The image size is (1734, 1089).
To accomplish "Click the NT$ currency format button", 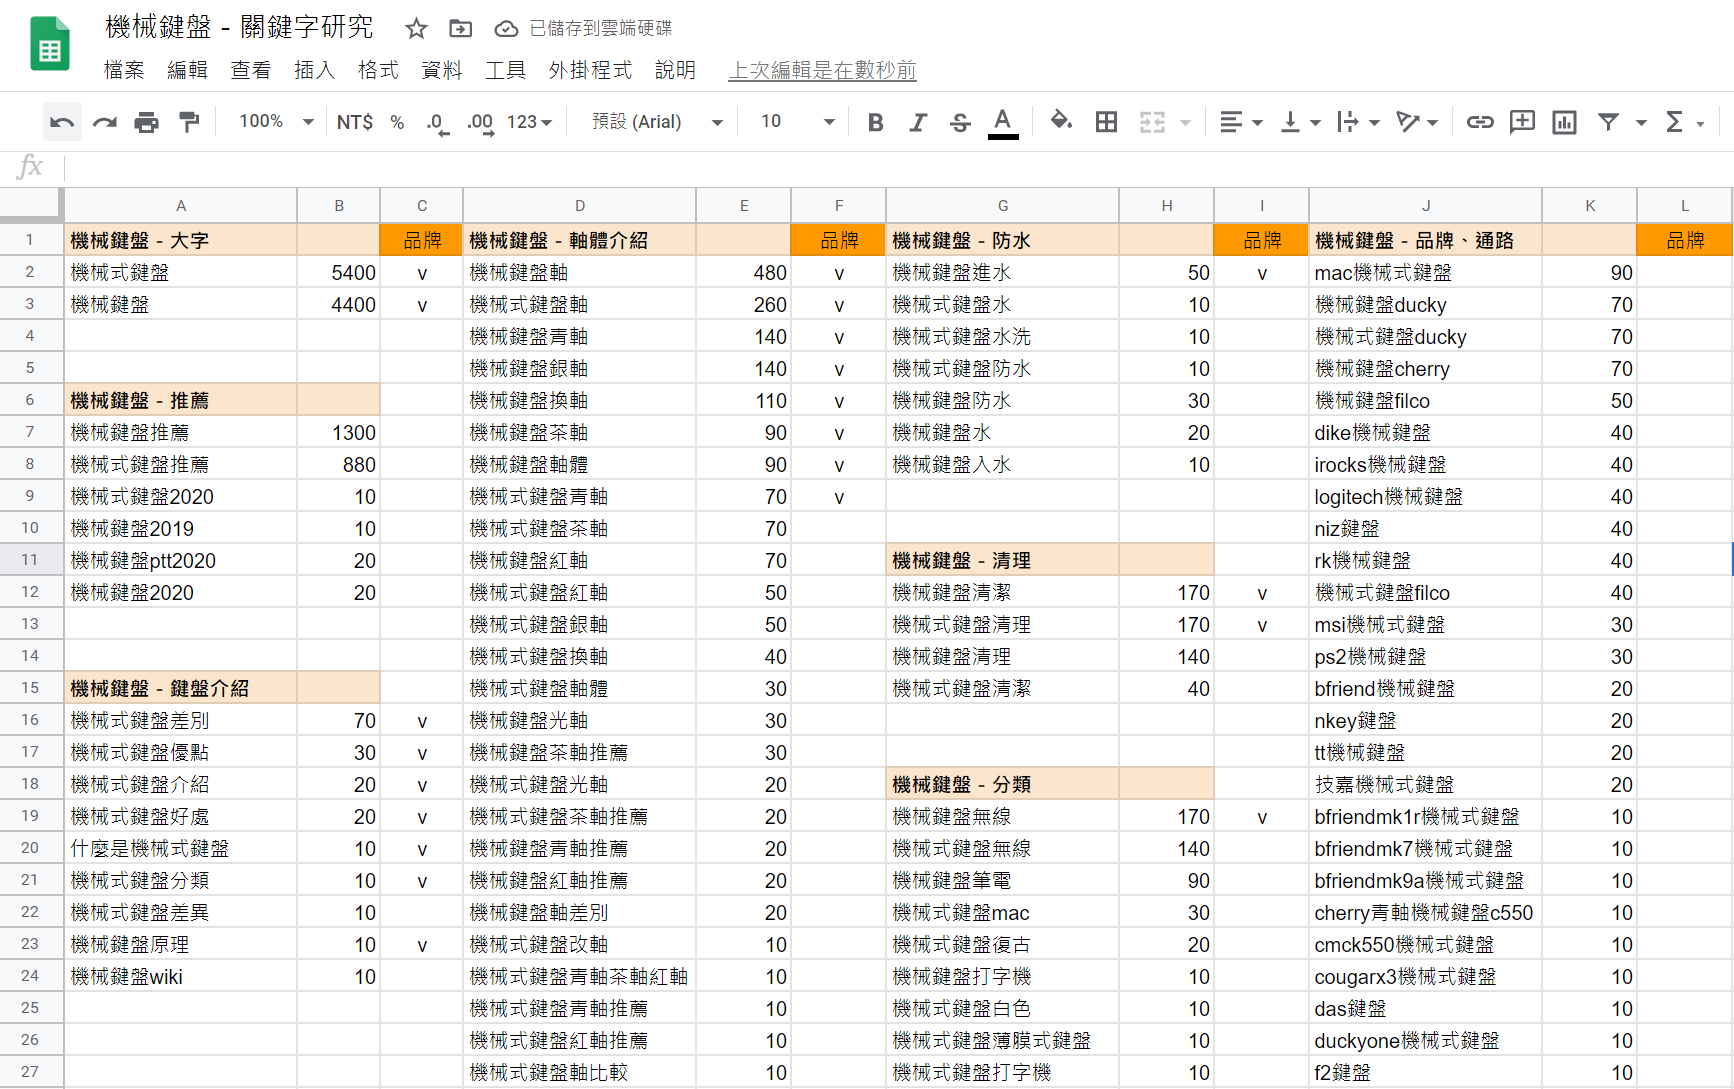I will (x=354, y=122).
